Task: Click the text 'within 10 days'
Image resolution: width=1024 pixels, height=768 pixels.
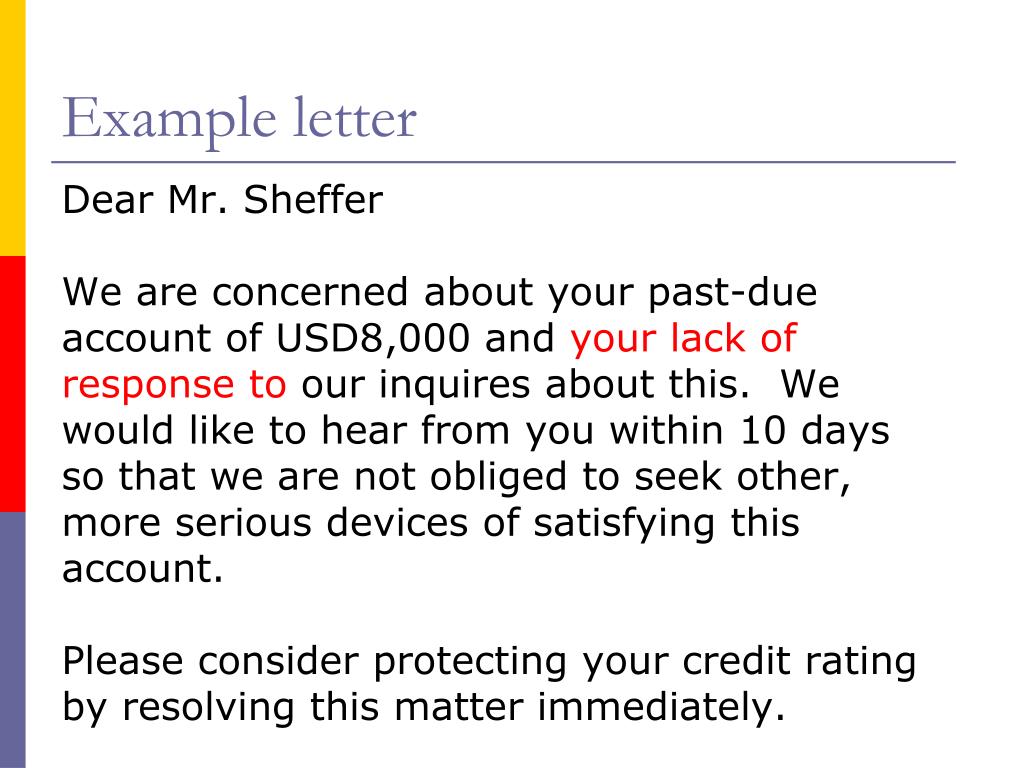Action: [749, 431]
